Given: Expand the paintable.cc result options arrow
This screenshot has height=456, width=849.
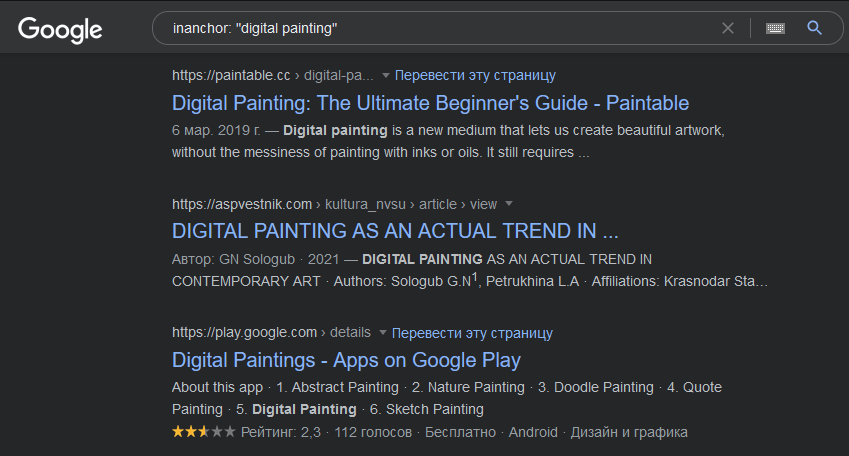Looking at the screenshot, I should (386, 75).
